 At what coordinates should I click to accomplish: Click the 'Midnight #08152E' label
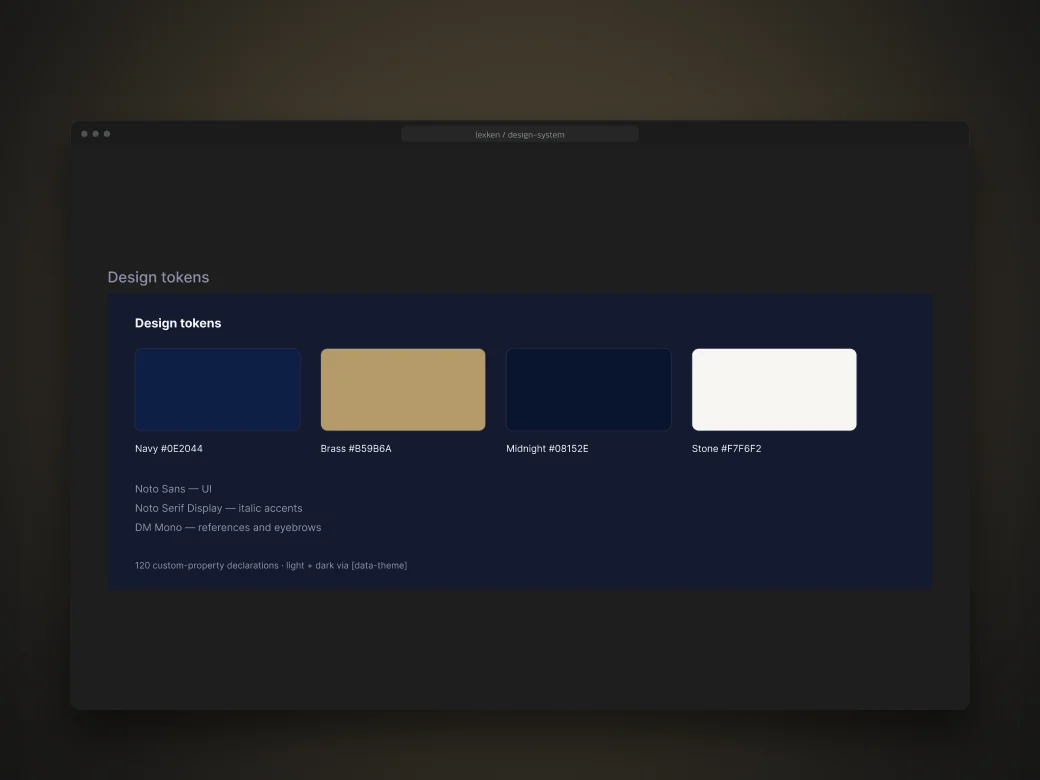tap(547, 448)
